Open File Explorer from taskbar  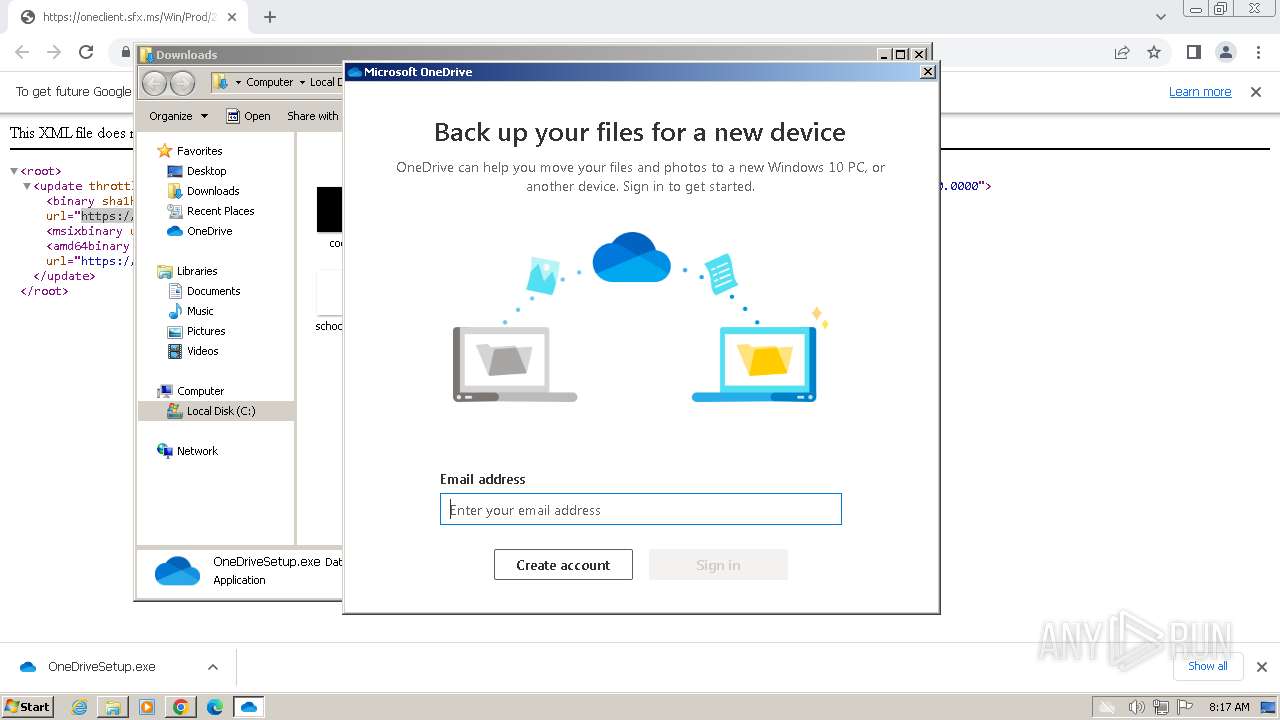click(x=113, y=707)
